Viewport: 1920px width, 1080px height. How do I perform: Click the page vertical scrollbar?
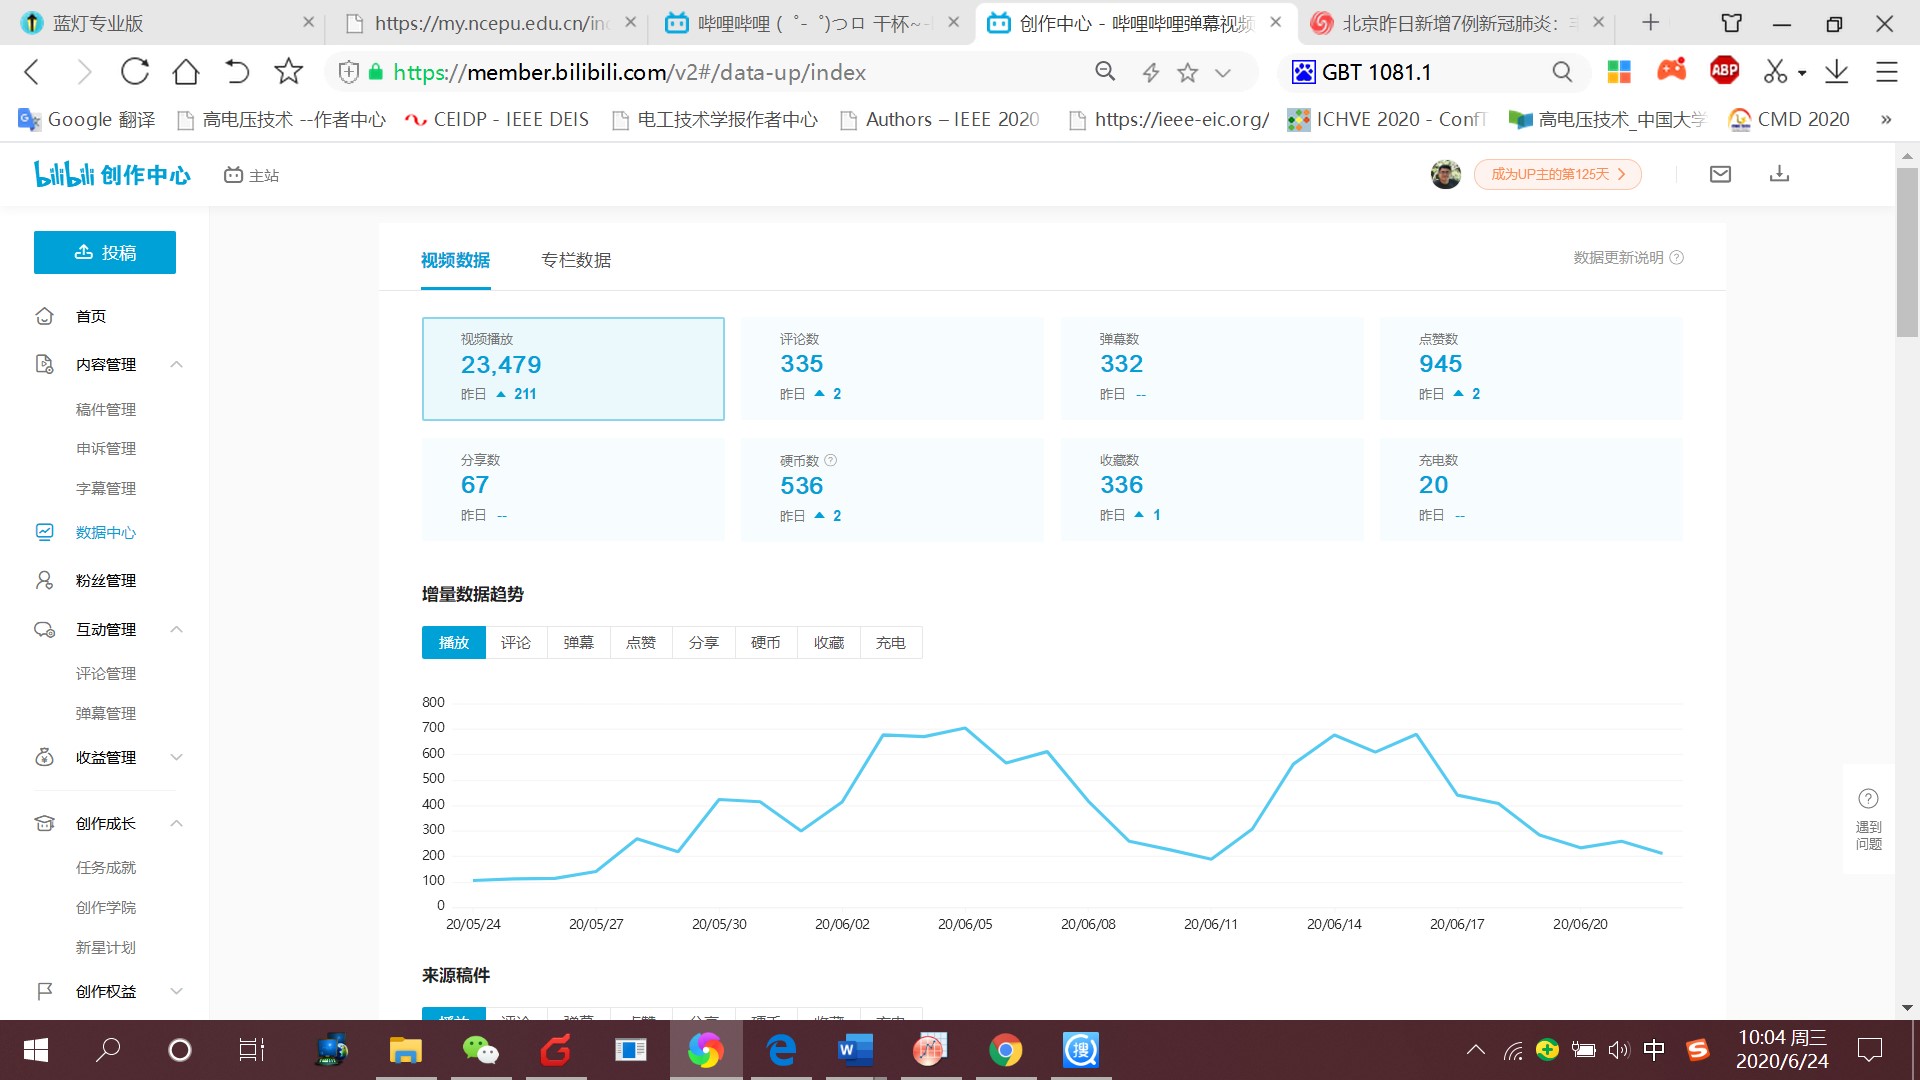[1907, 250]
